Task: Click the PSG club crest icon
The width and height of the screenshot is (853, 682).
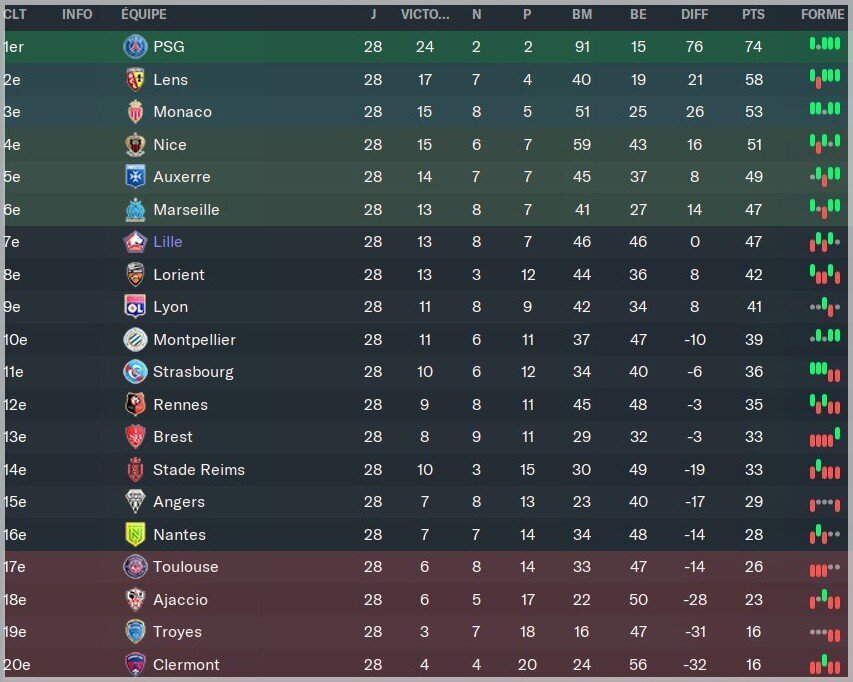Action: [135, 47]
